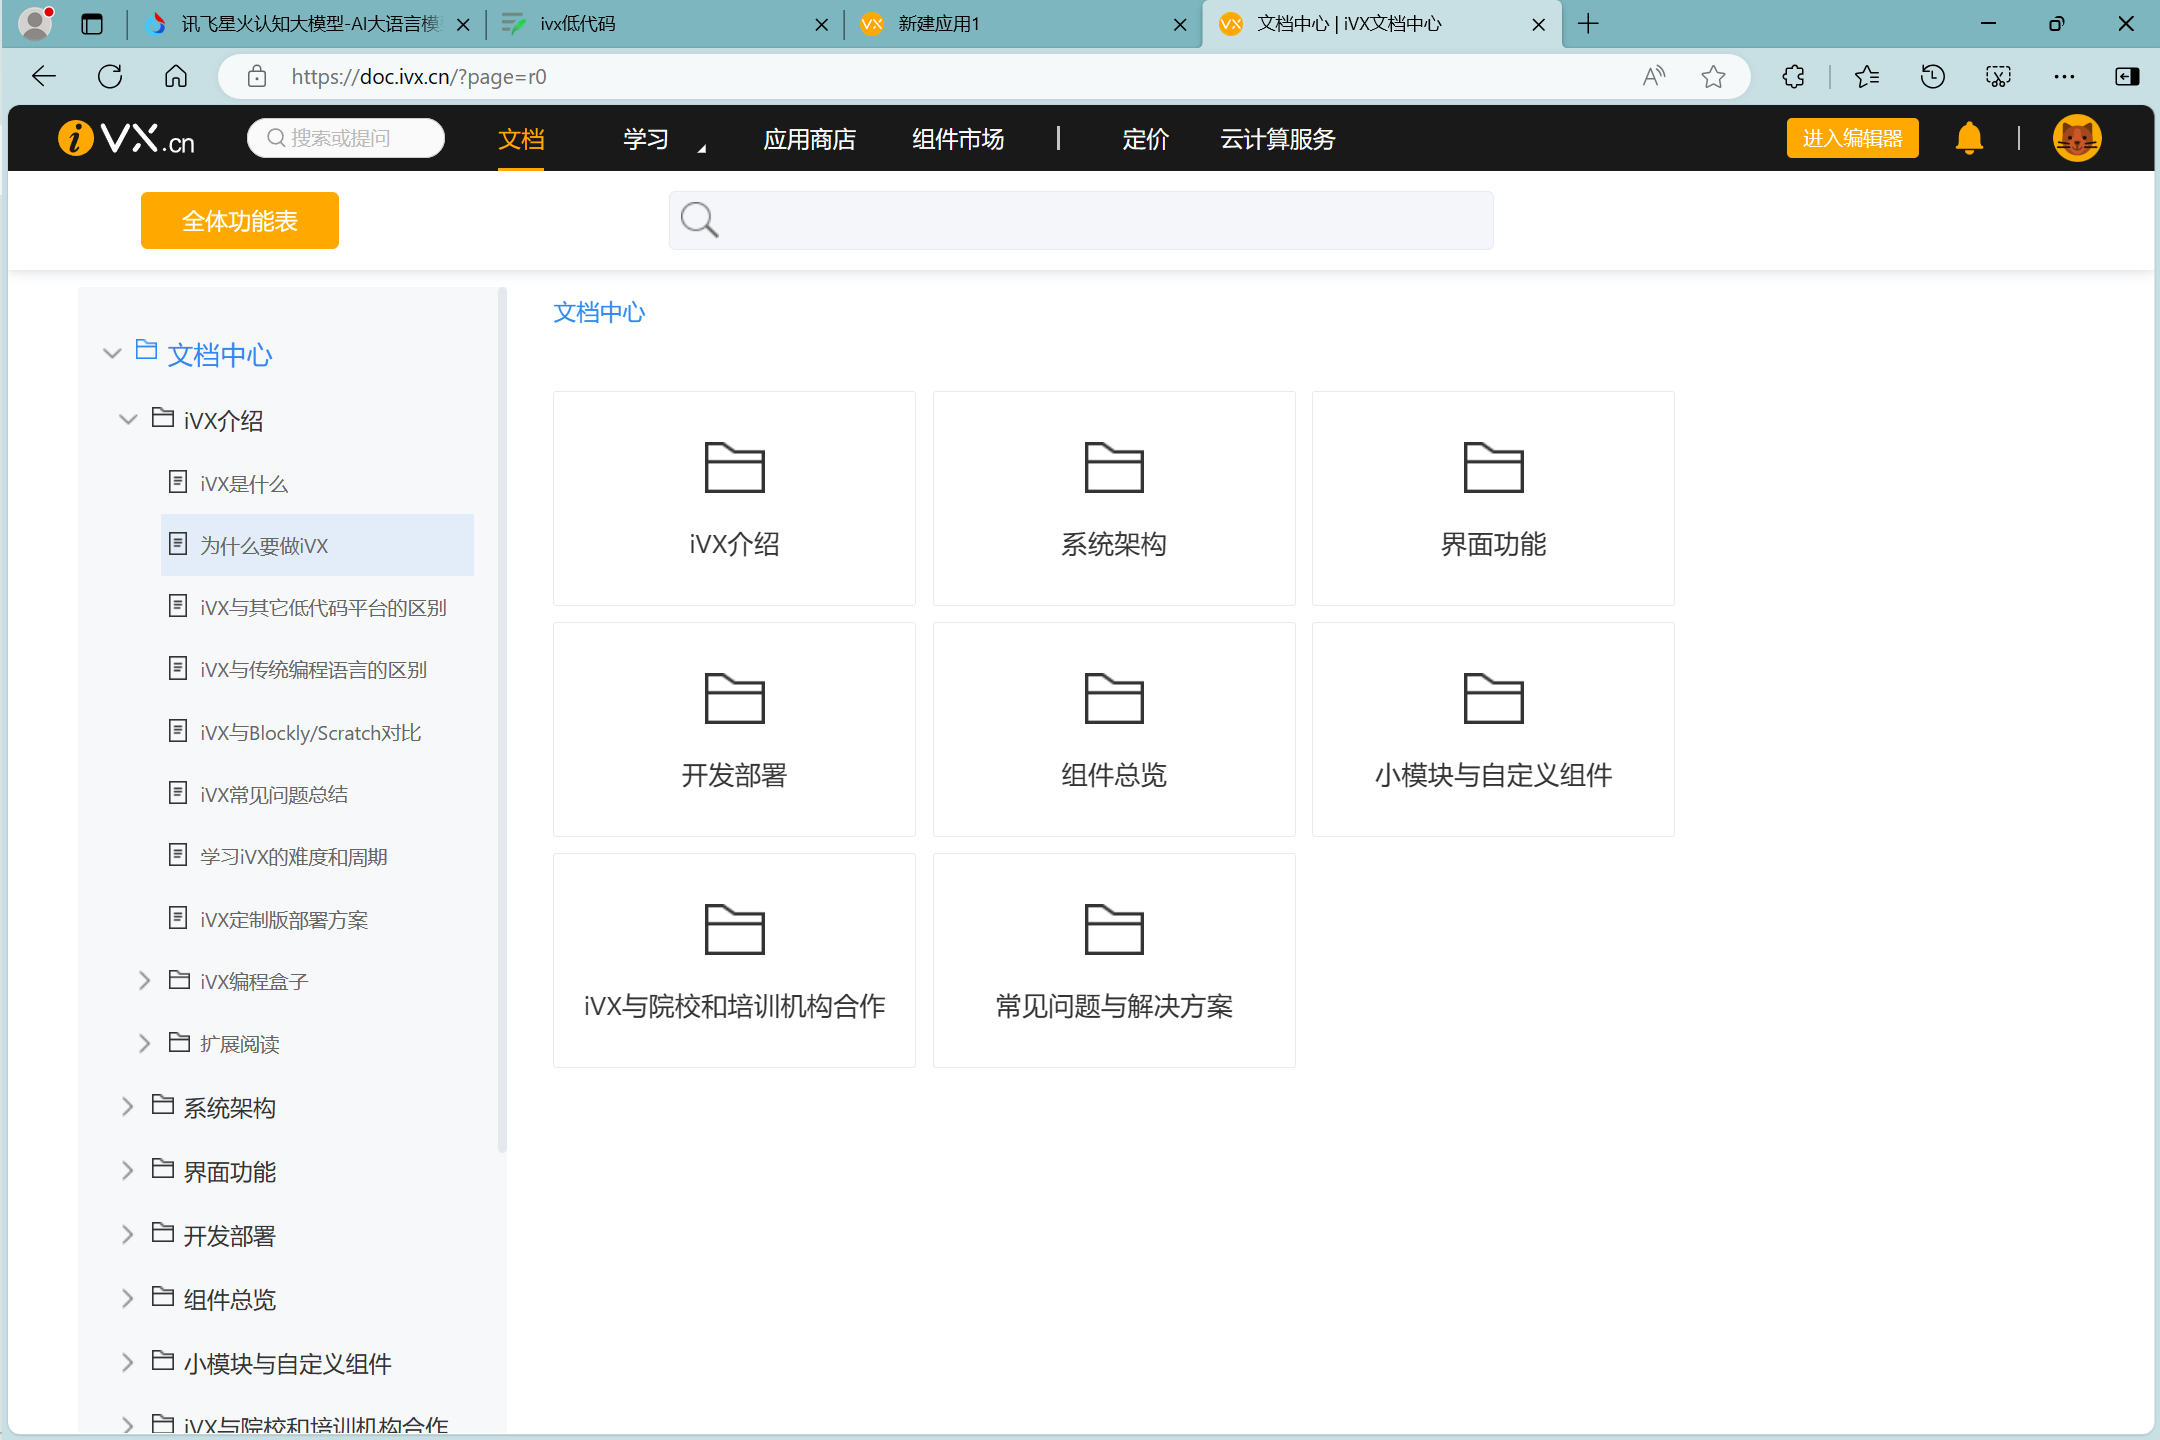This screenshot has height=1440, width=2160.
Task: Open a new browser tab
Action: point(1588,23)
